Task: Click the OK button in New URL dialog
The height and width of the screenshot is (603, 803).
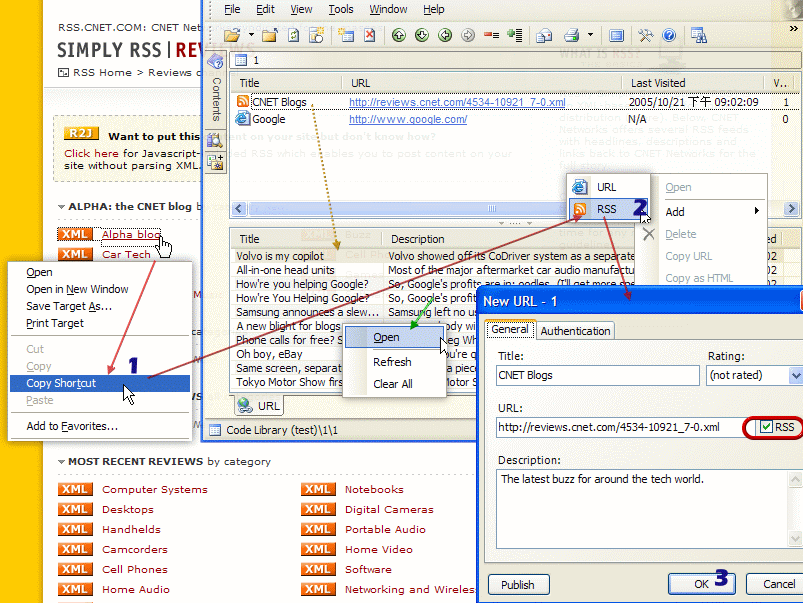Action: [x=701, y=584]
